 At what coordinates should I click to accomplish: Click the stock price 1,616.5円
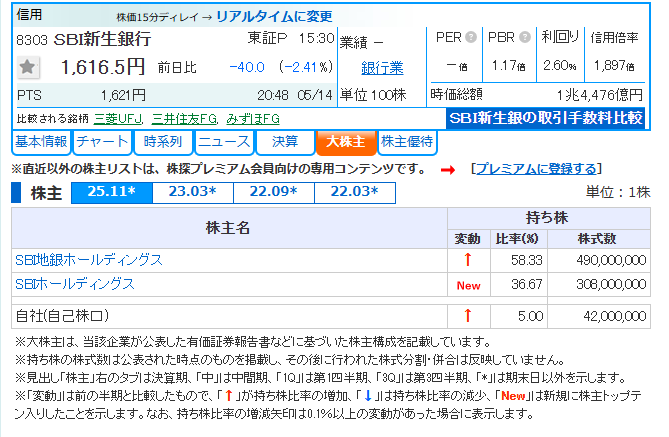102,67
